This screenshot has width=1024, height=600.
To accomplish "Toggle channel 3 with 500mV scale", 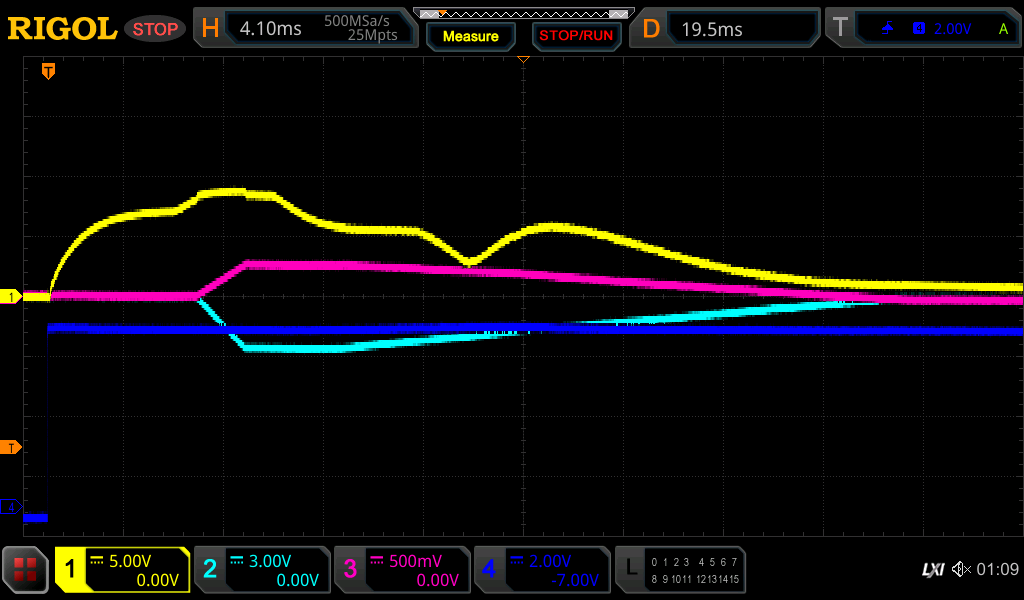I will [402, 570].
